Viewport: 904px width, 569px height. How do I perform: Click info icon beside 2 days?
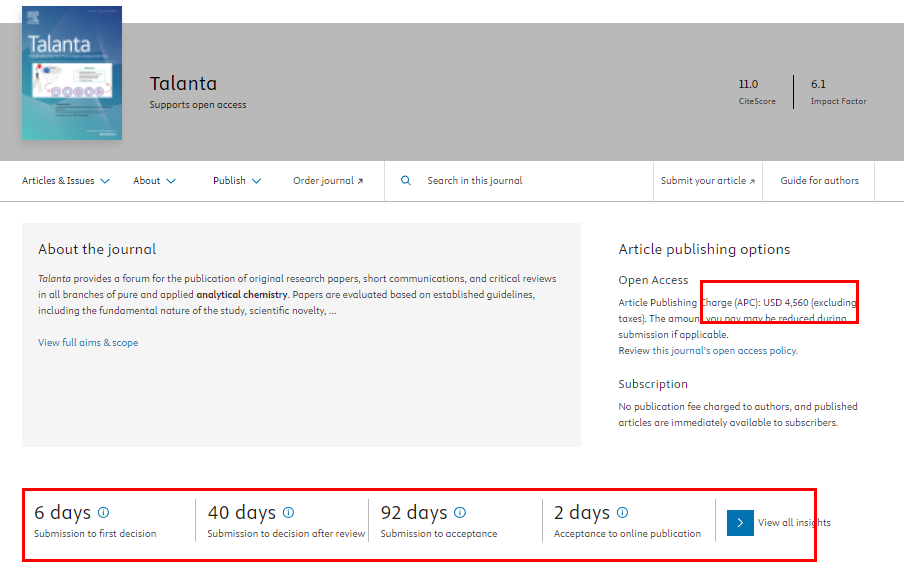coord(622,513)
